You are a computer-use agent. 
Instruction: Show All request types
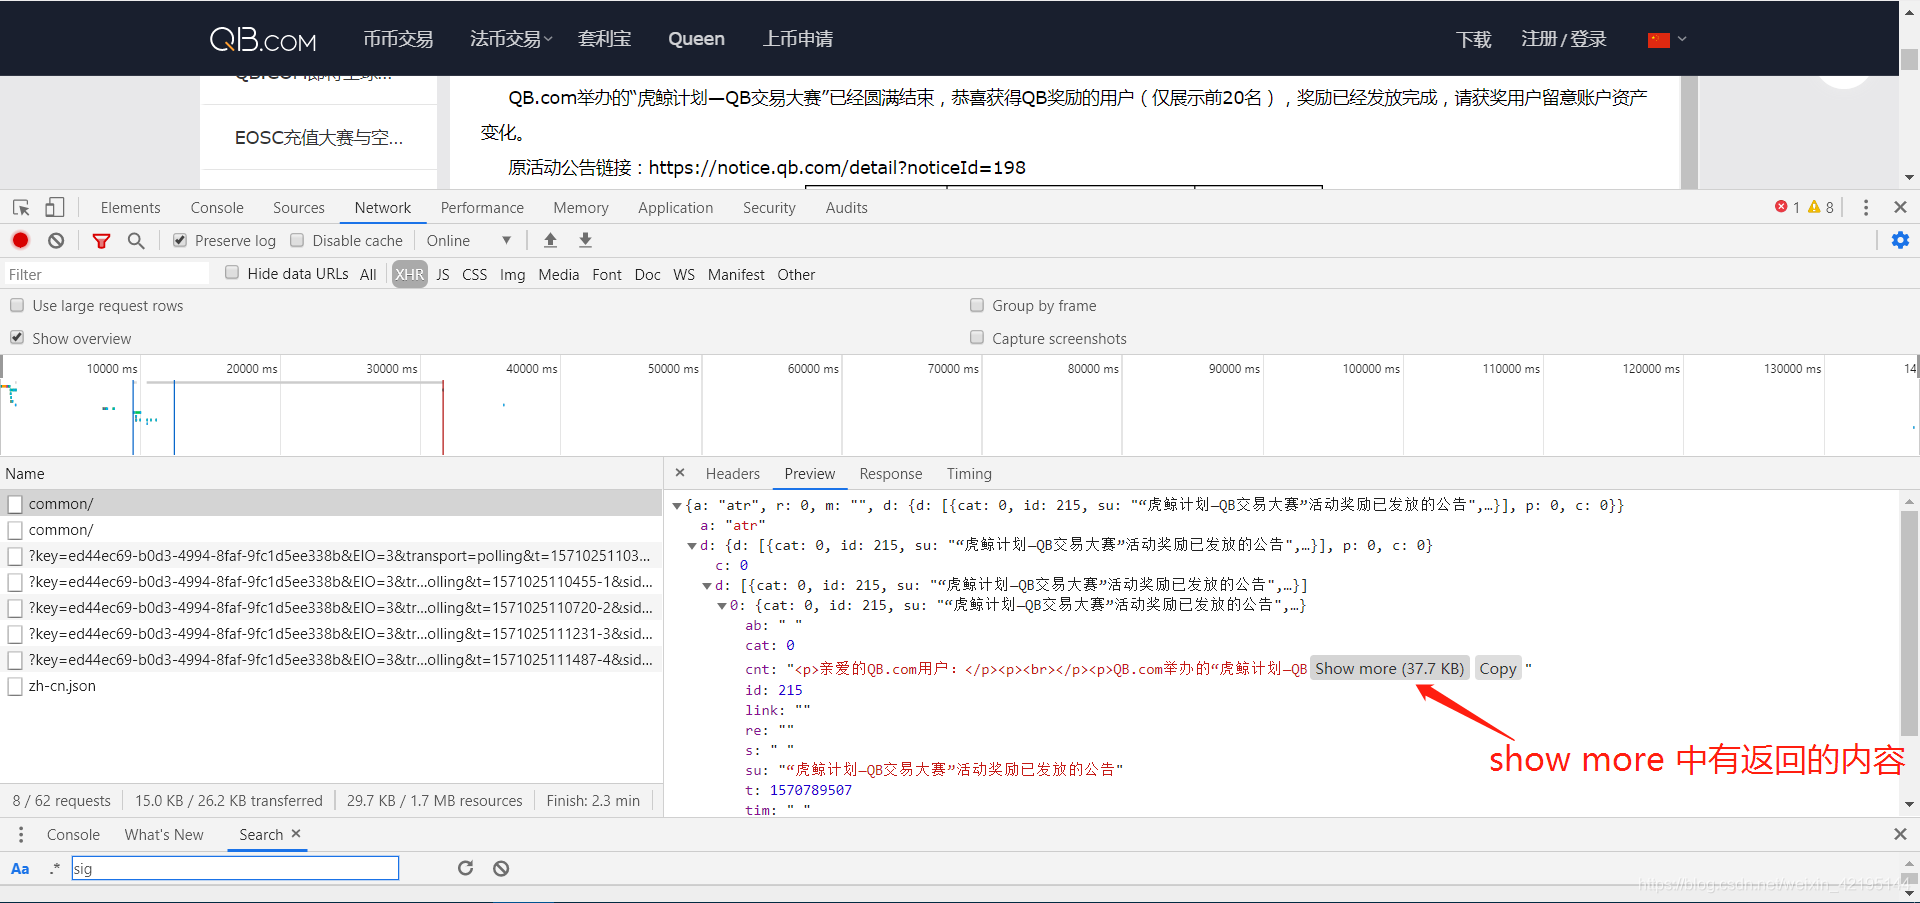[368, 274]
